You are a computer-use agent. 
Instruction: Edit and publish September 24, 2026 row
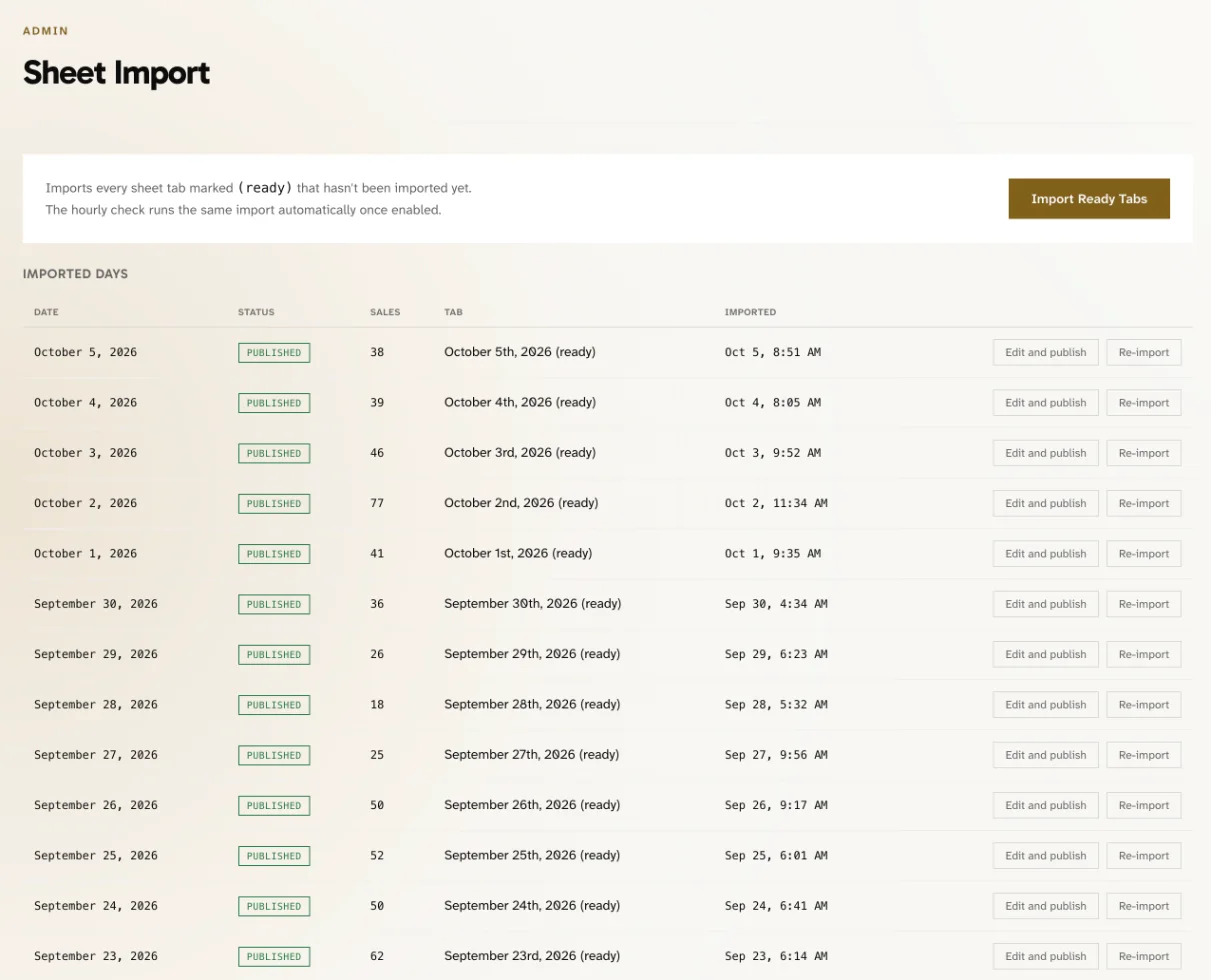(1045, 906)
